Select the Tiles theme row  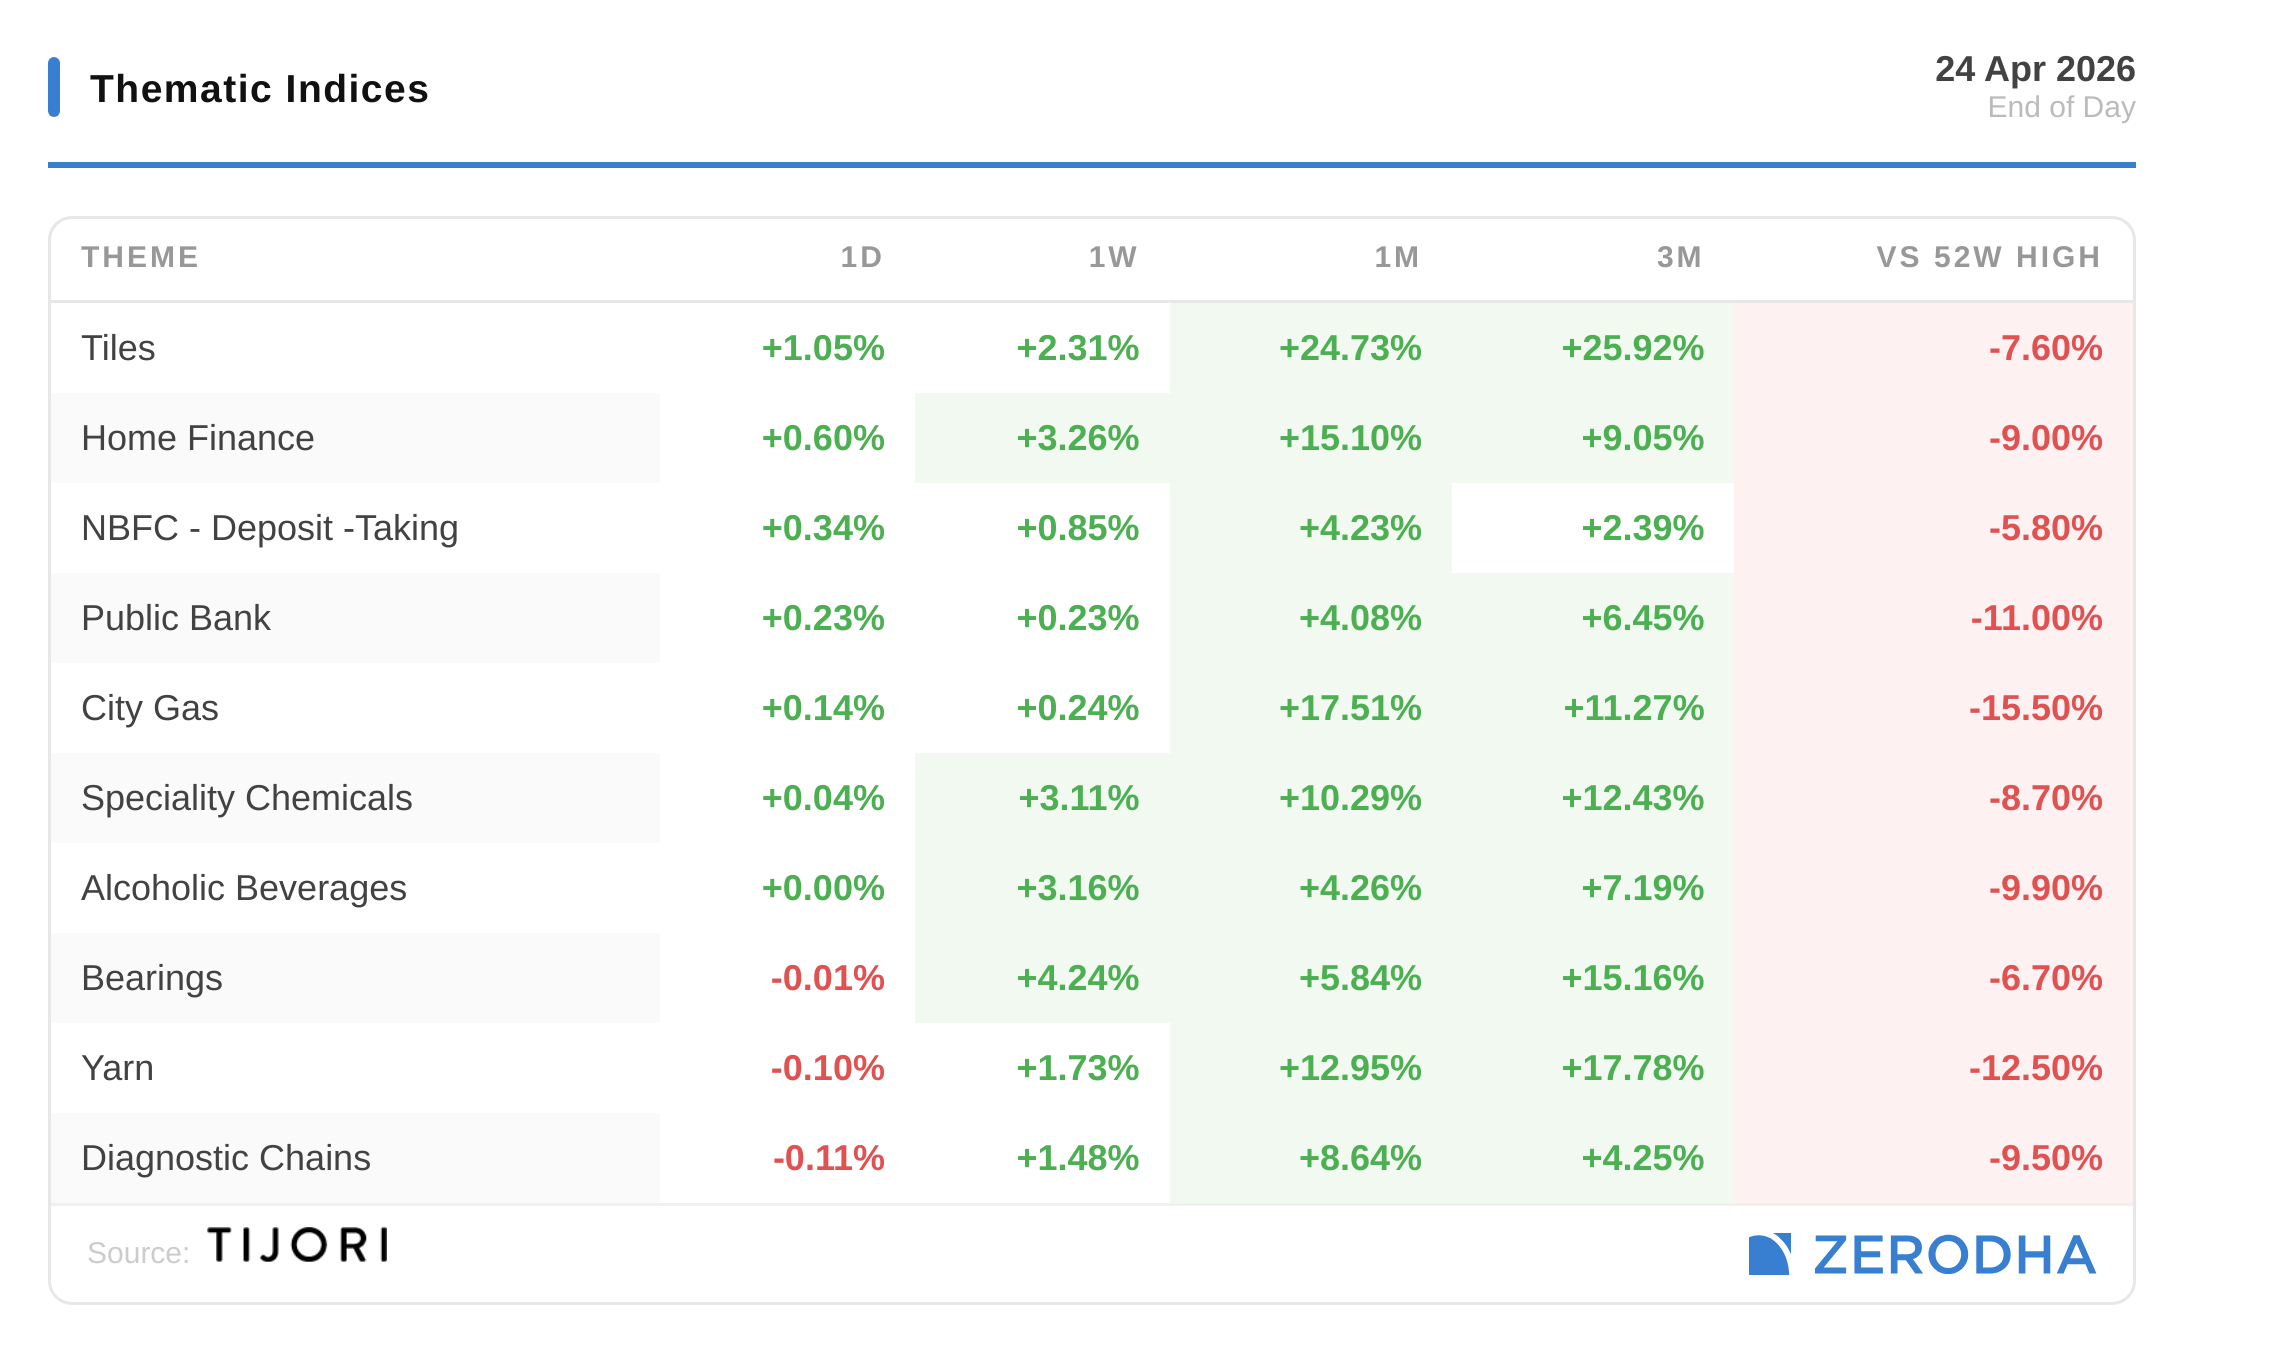[118, 348]
